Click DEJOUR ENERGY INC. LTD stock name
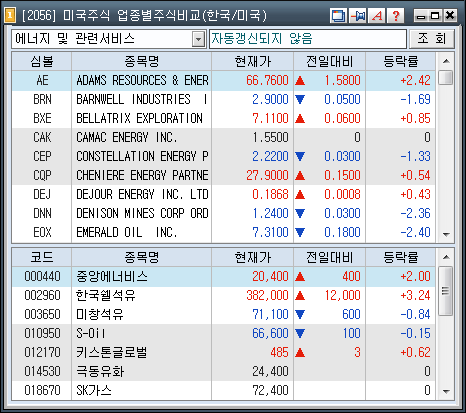 pyautogui.click(x=142, y=194)
